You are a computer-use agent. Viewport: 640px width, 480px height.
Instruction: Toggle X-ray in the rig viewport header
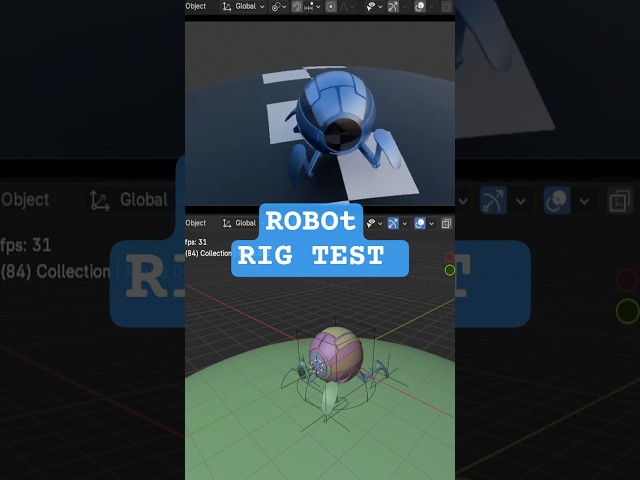447,223
